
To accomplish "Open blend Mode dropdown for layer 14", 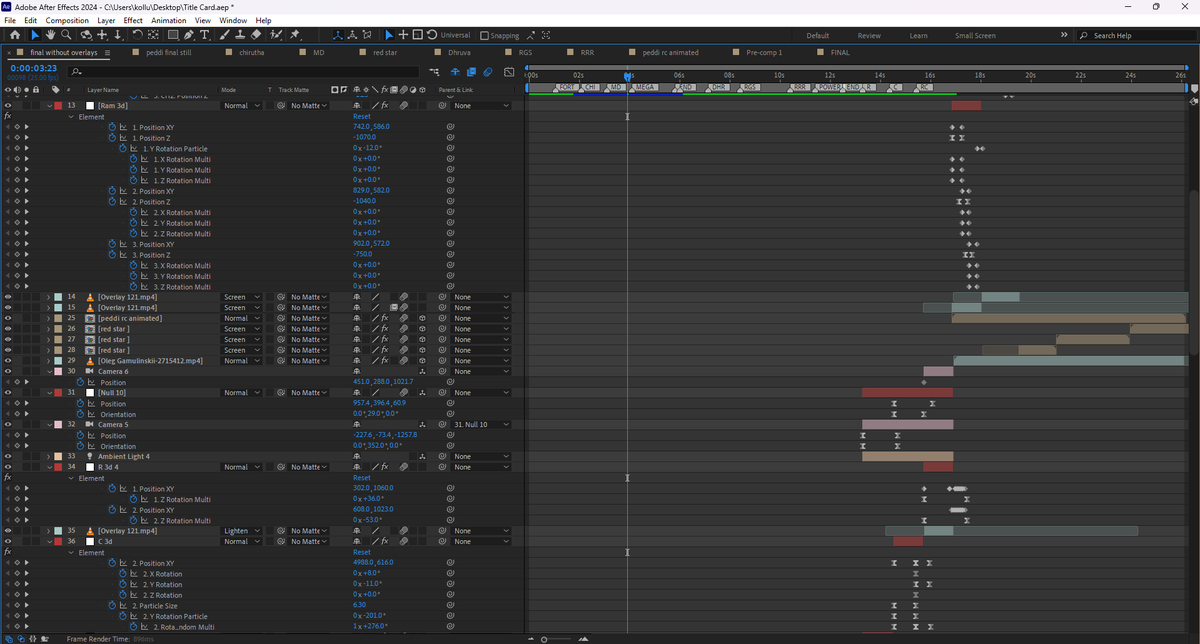I will click(x=242, y=297).
